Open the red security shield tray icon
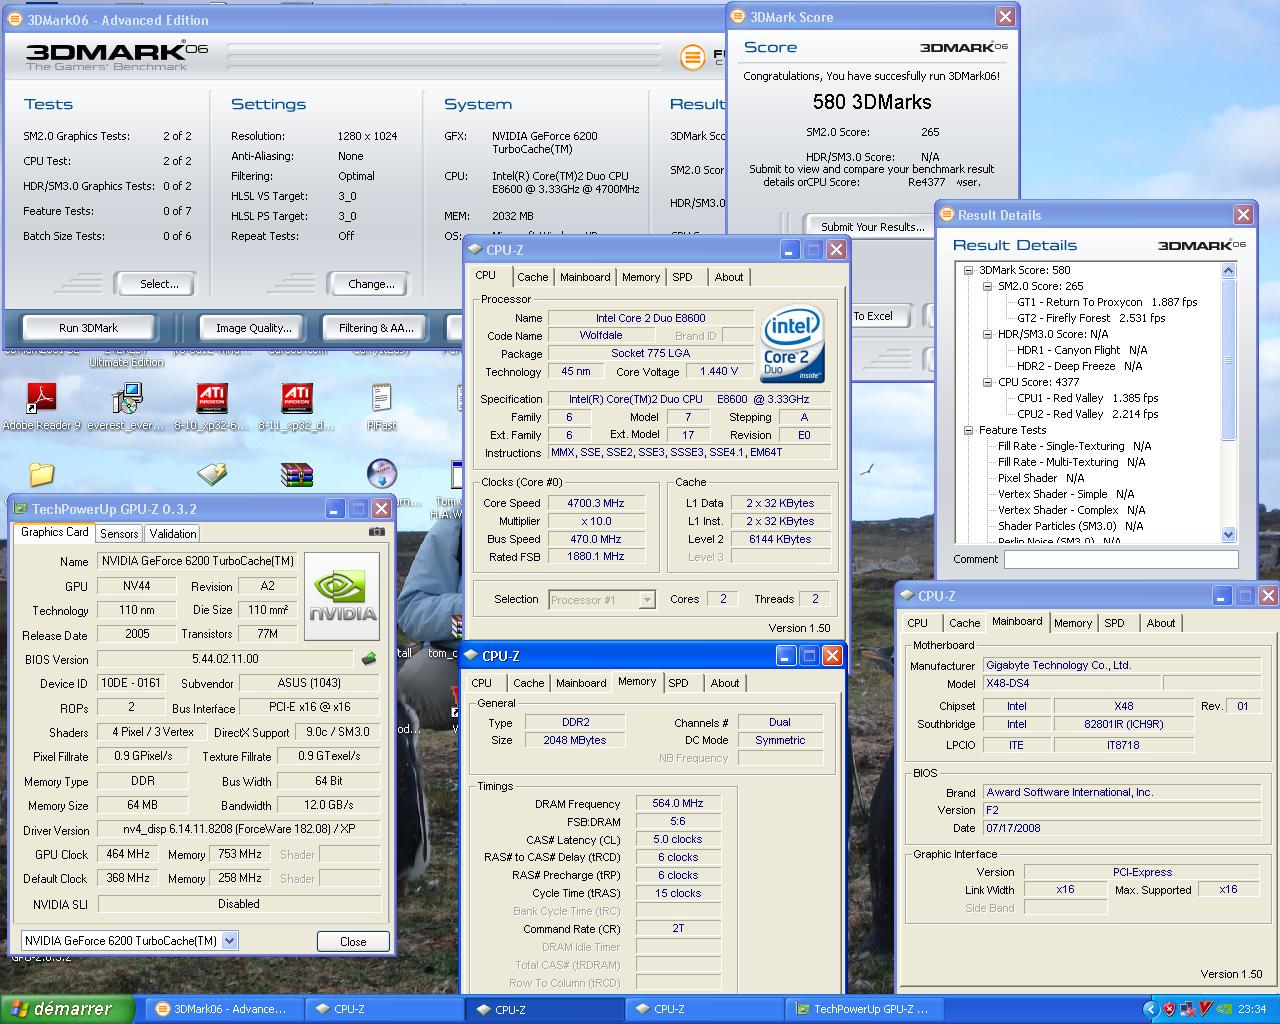The image size is (1280, 1024). pyautogui.click(x=1169, y=1009)
